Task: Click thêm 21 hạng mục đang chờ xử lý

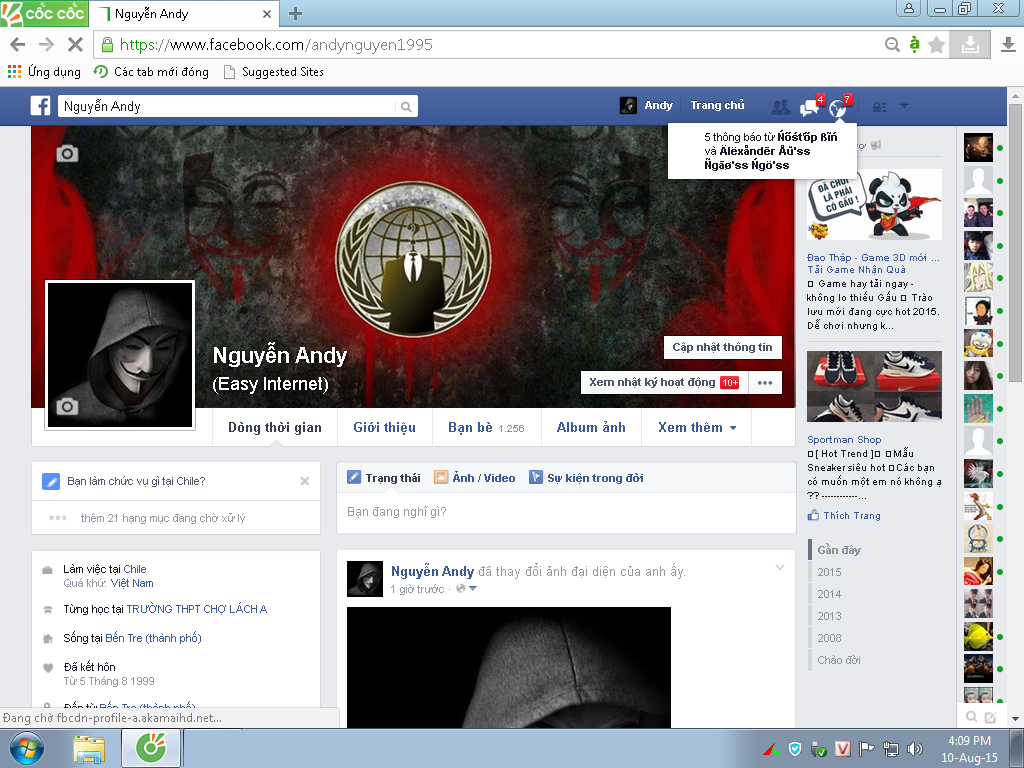Action: point(163,518)
